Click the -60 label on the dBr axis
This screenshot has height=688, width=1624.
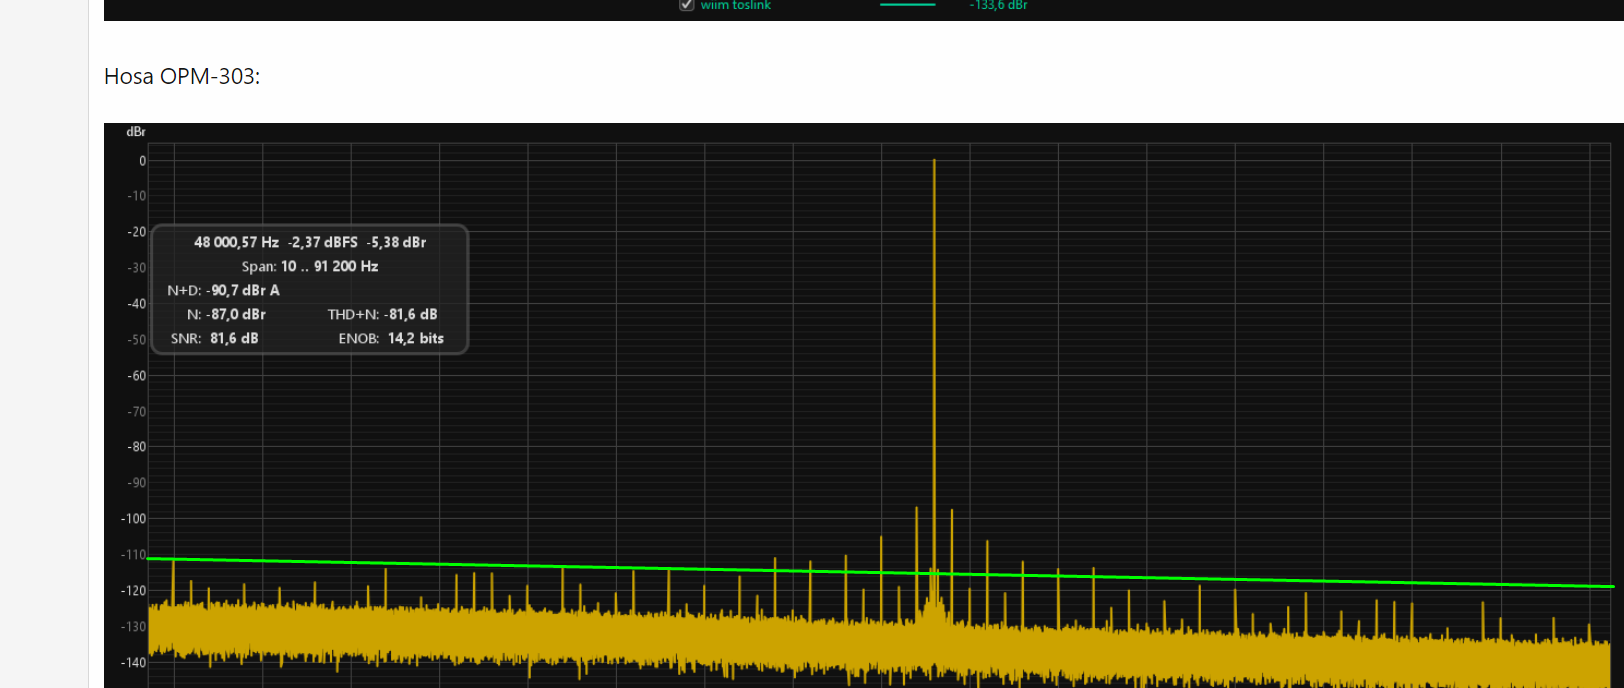(136, 376)
